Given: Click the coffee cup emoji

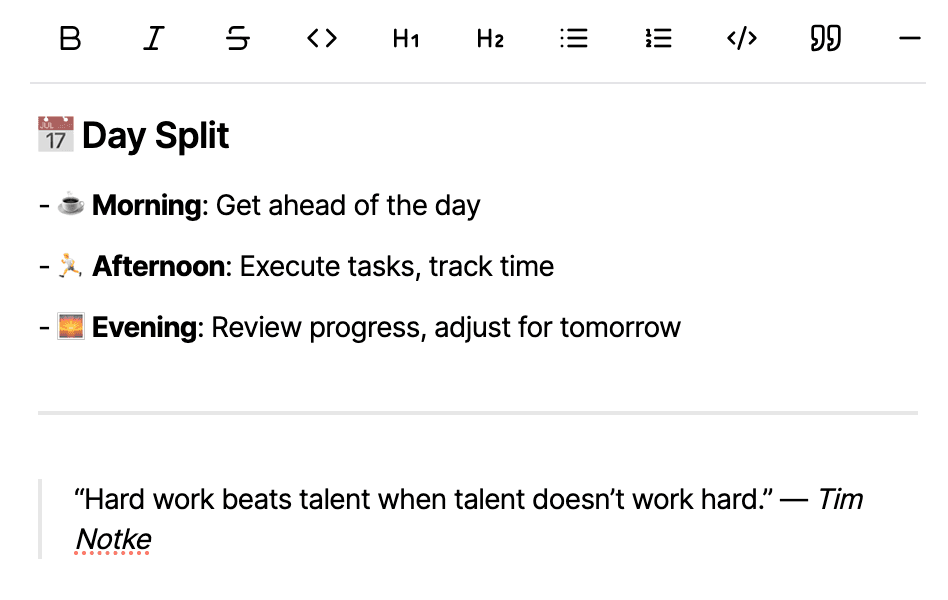Looking at the screenshot, I should 70,206.
